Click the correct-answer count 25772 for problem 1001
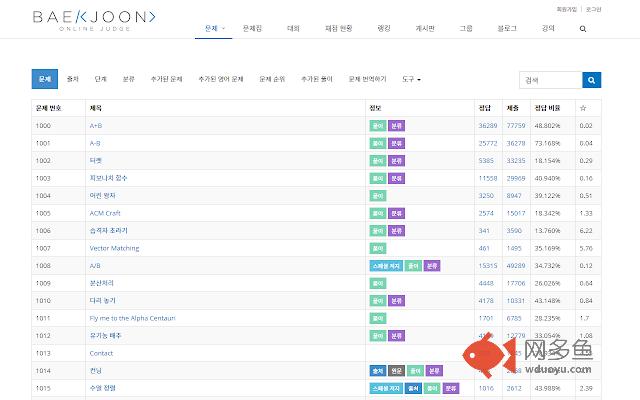This screenshot has width=640, height=400. click(x=488, y=143)
